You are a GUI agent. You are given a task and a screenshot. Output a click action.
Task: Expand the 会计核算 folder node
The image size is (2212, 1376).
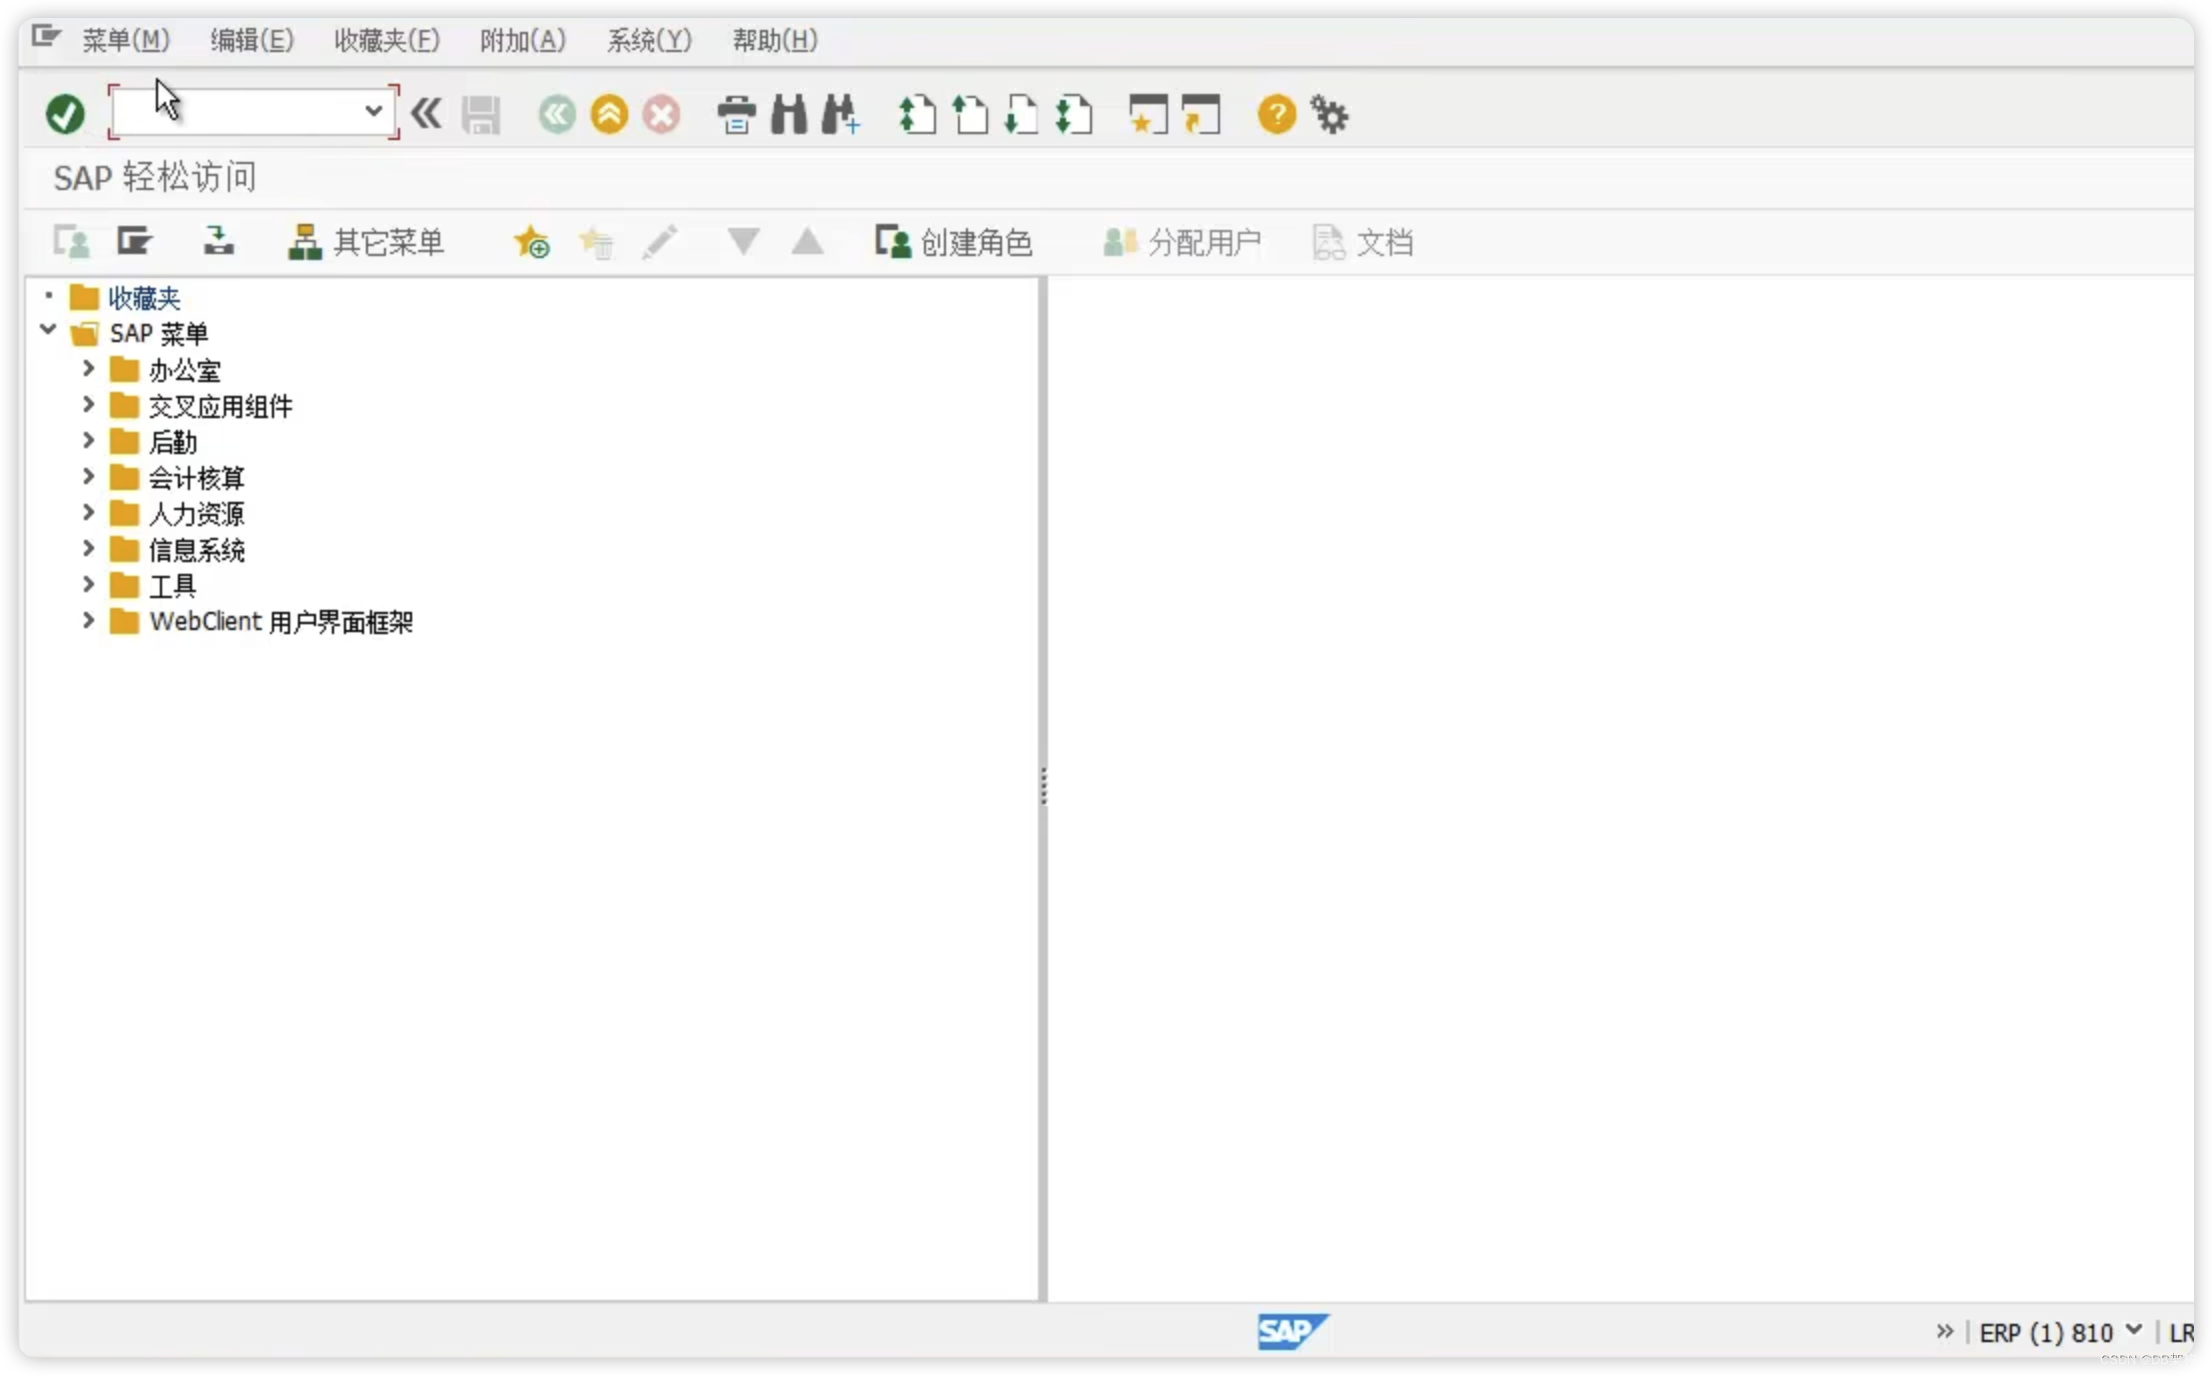pyautogui.click(x=88, y=477)
